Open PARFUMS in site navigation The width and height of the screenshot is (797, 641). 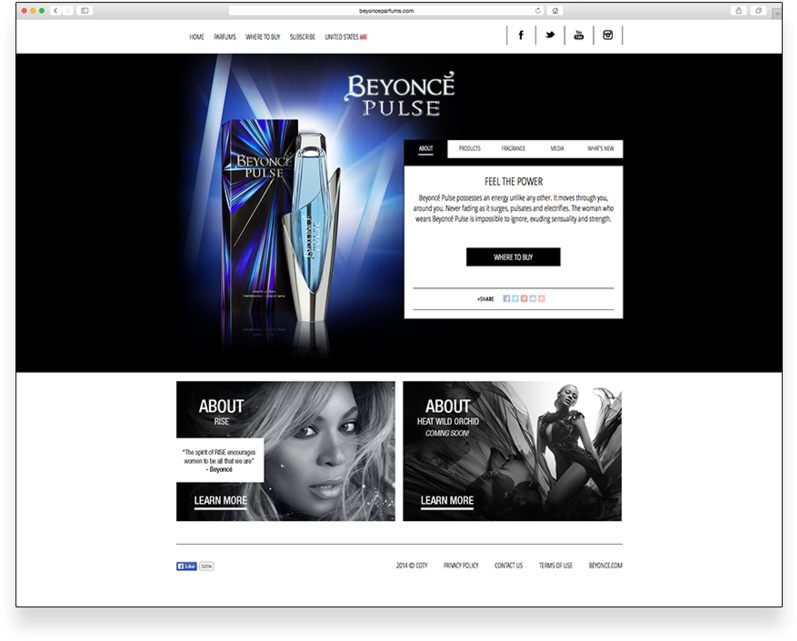click(x=225, y=37)
